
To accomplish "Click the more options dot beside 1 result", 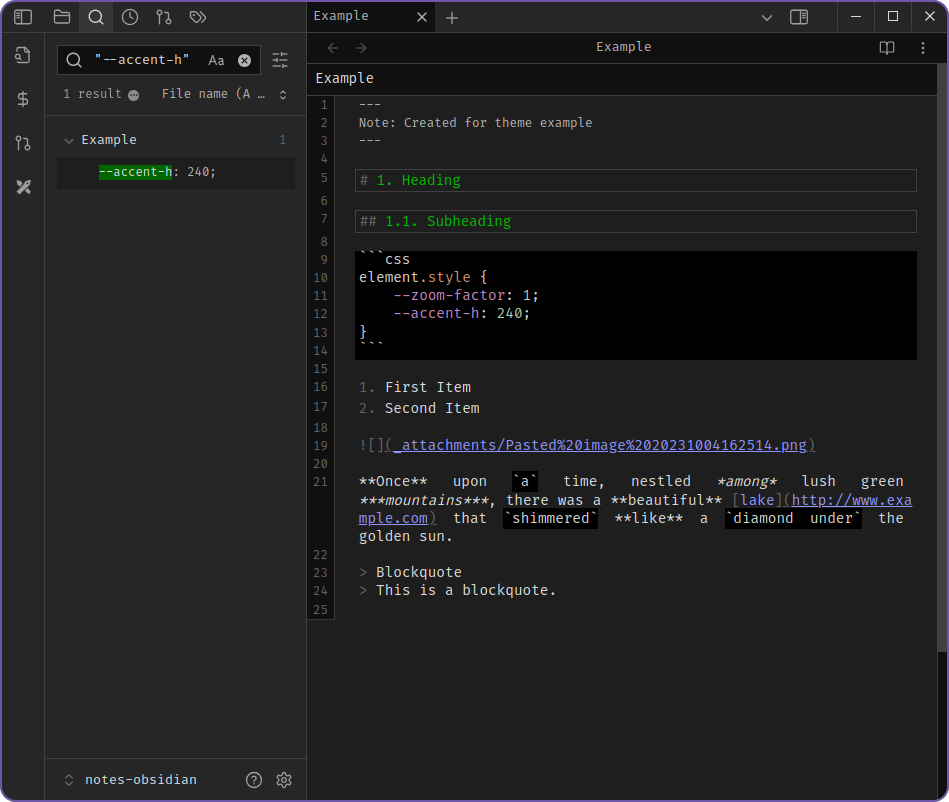I will point(134,95).
